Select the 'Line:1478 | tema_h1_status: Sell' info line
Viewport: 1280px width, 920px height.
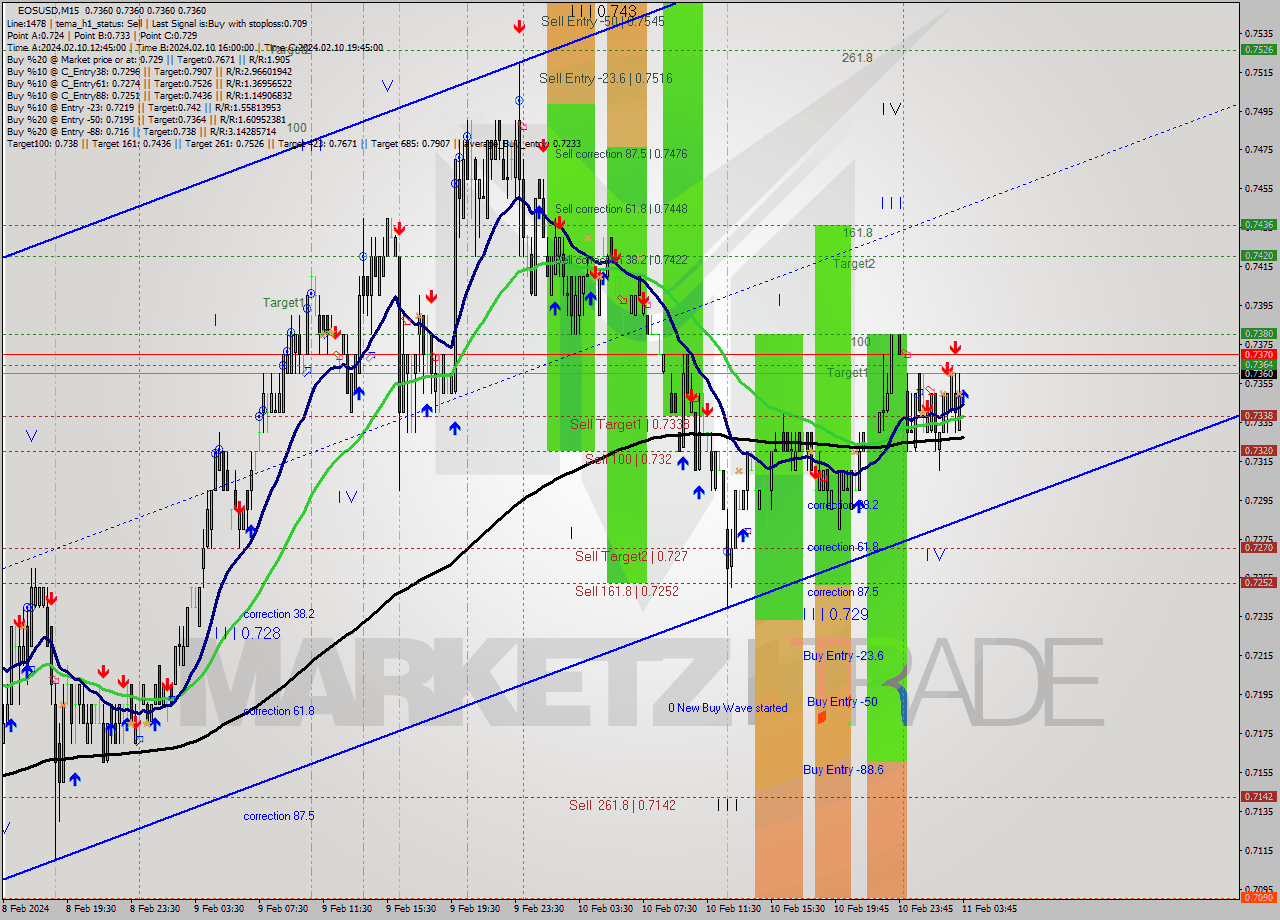pyautogui.click(x=157, y=23)
